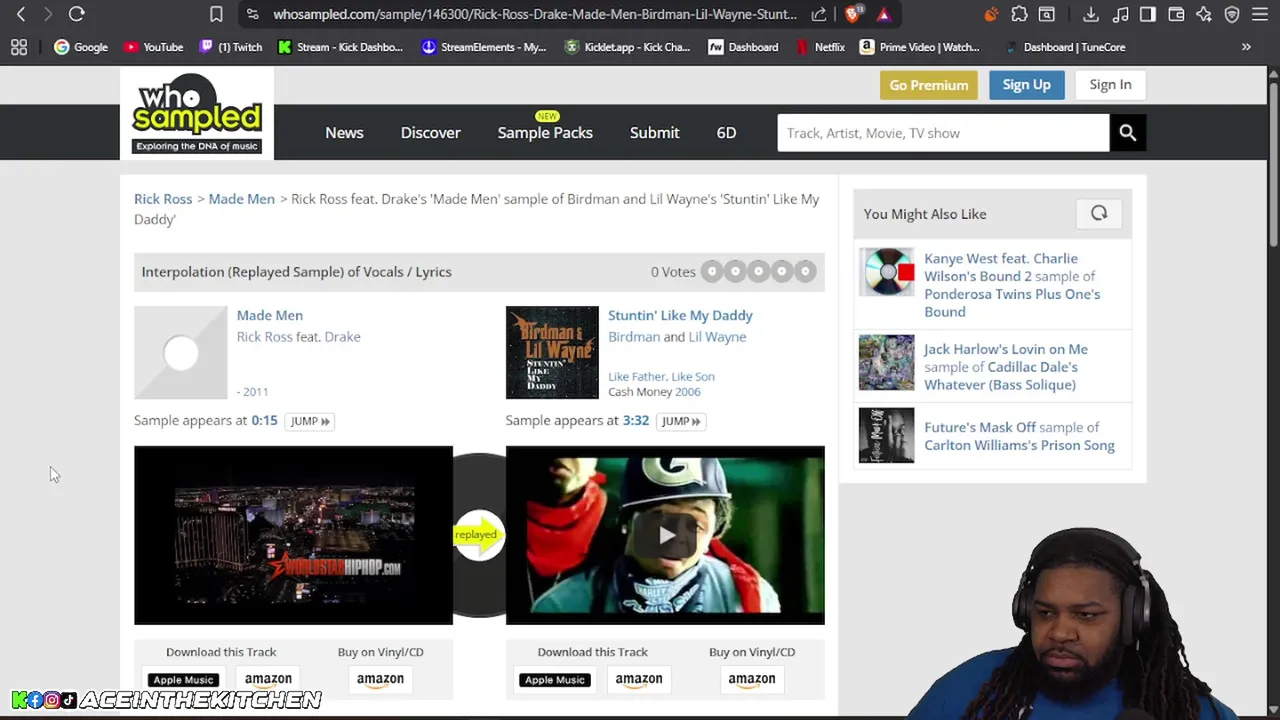Click the Brave Rewards triangle icon
Viewport: 1280px width, 720px height.
884,14
